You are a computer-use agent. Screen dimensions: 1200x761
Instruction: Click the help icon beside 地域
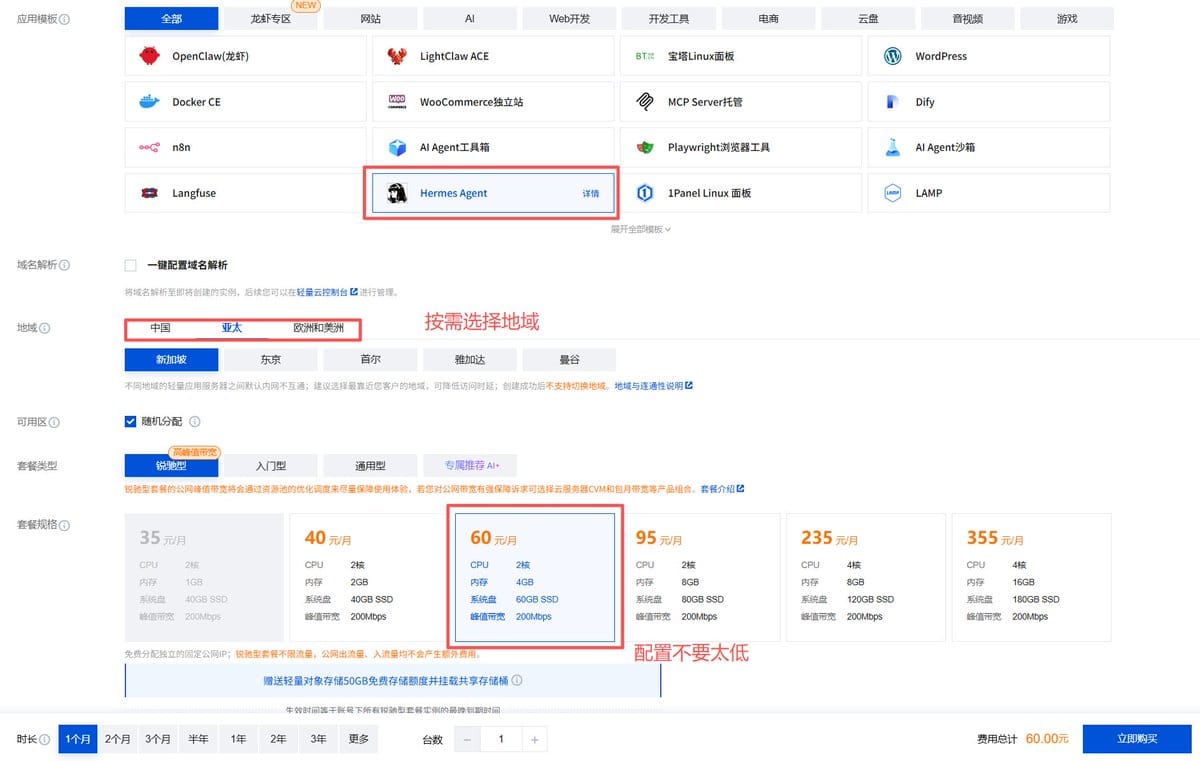click(45, 328)
